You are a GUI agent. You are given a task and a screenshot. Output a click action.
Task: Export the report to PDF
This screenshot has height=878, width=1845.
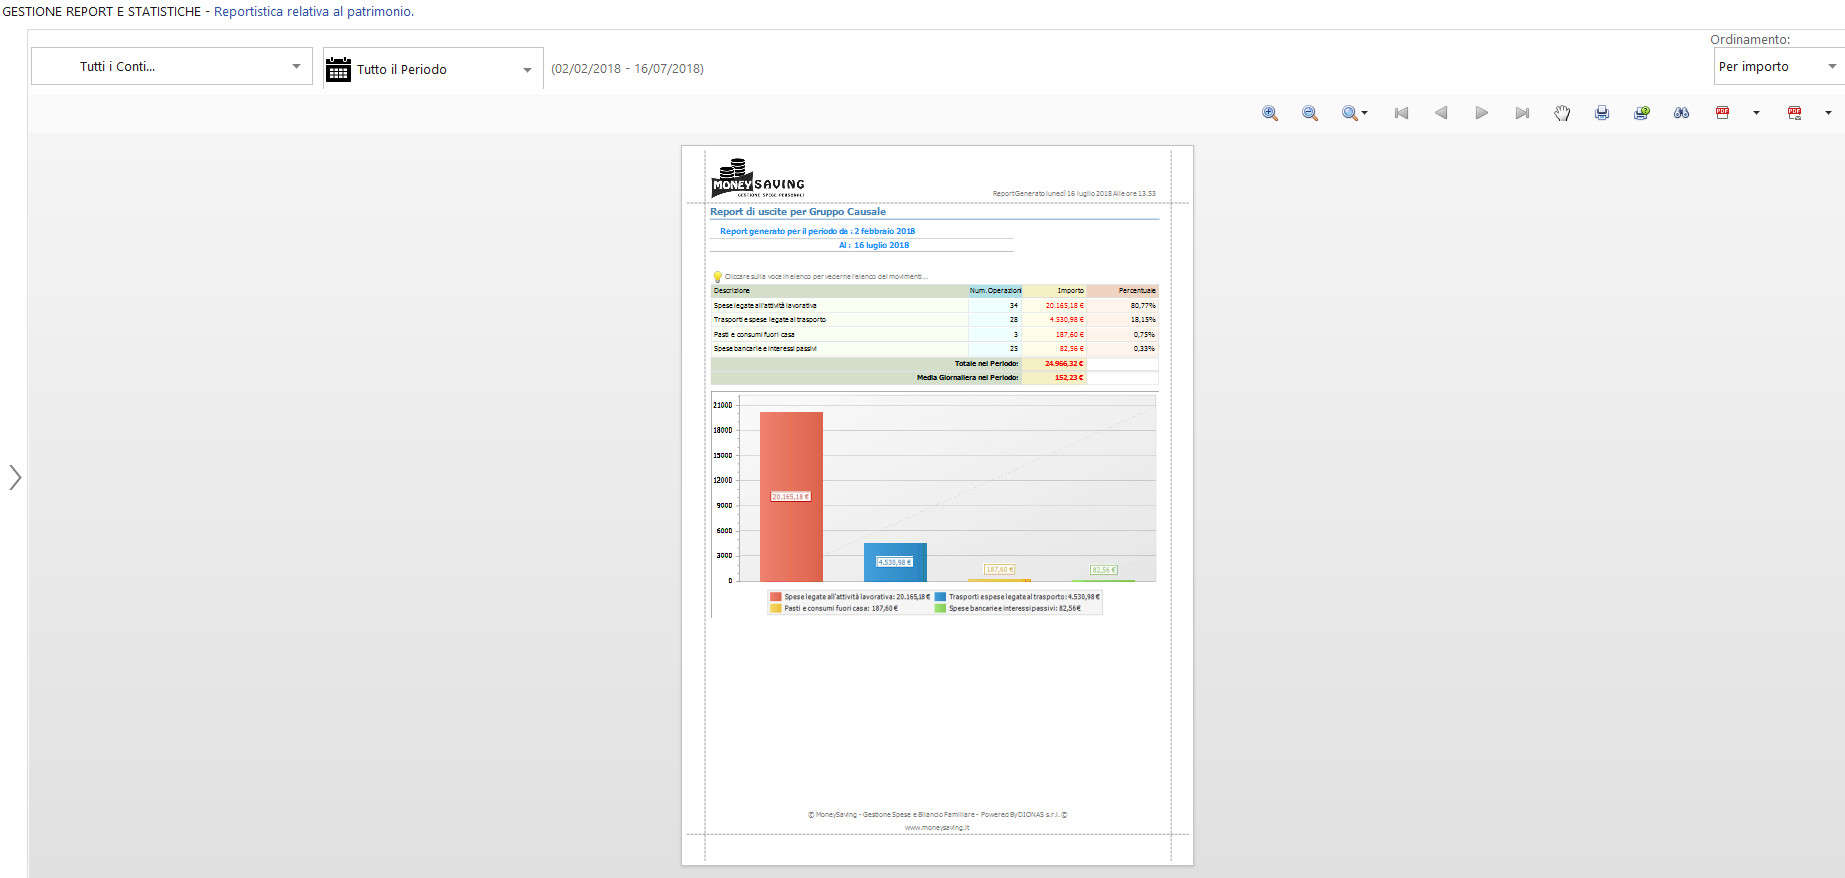pos(1722,113)
